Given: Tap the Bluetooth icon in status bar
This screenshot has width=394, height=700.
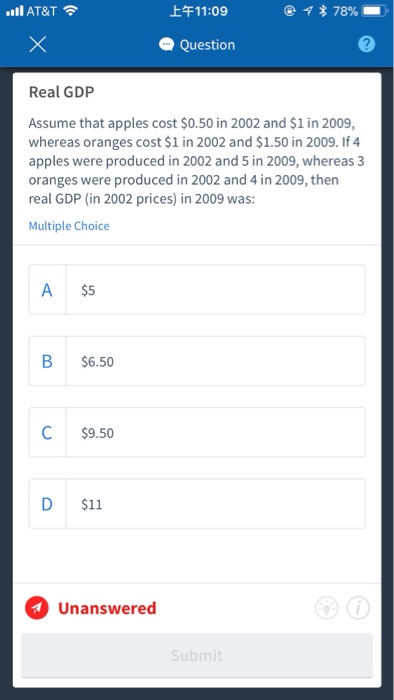Looking at the screenshot, I should (323, 11).
